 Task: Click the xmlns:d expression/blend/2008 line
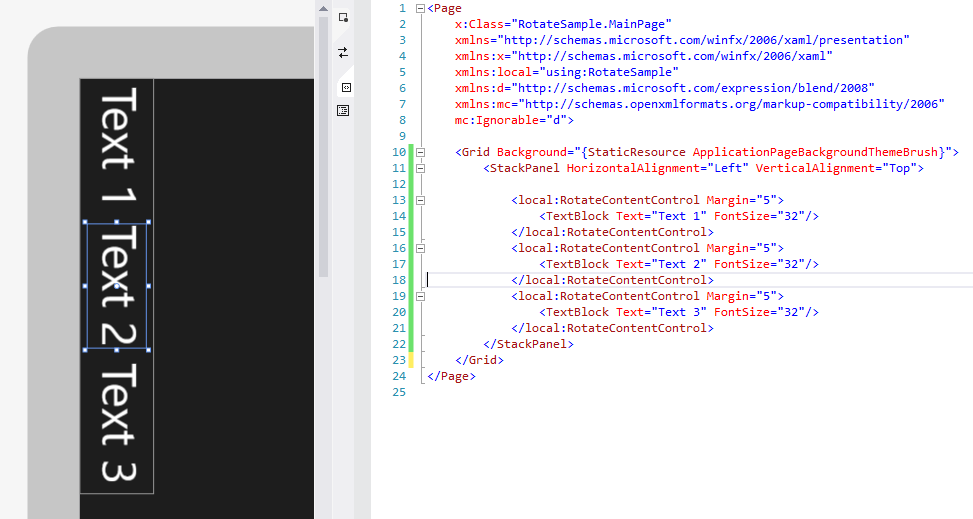click(665, 88)
